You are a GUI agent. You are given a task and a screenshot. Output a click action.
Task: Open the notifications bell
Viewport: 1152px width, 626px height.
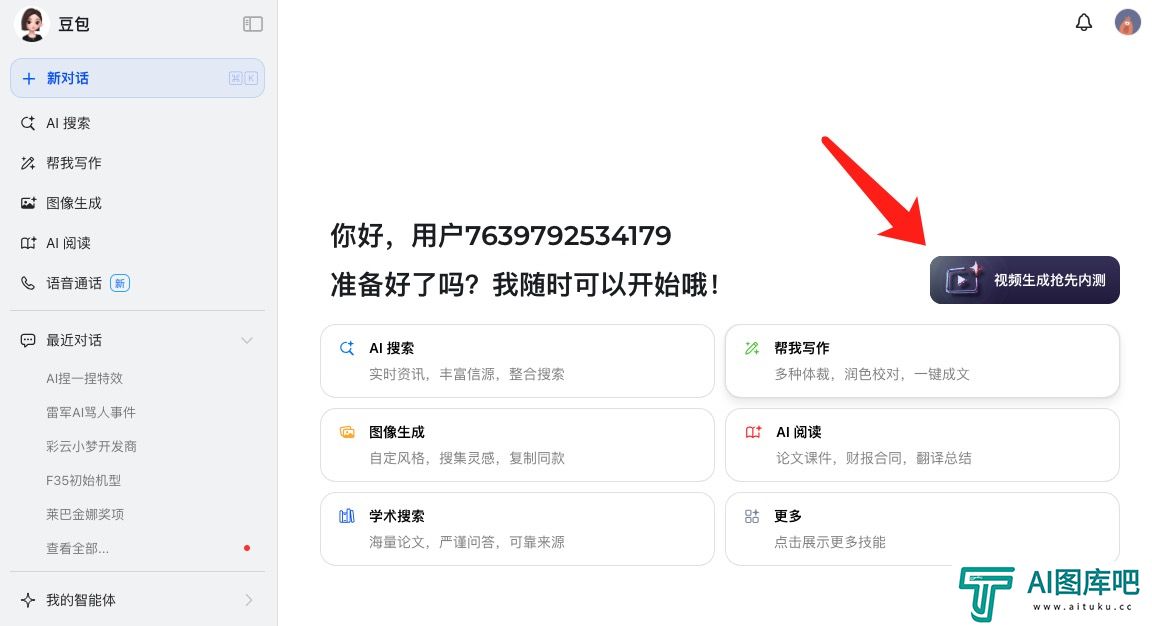(x=1084, y=23)
